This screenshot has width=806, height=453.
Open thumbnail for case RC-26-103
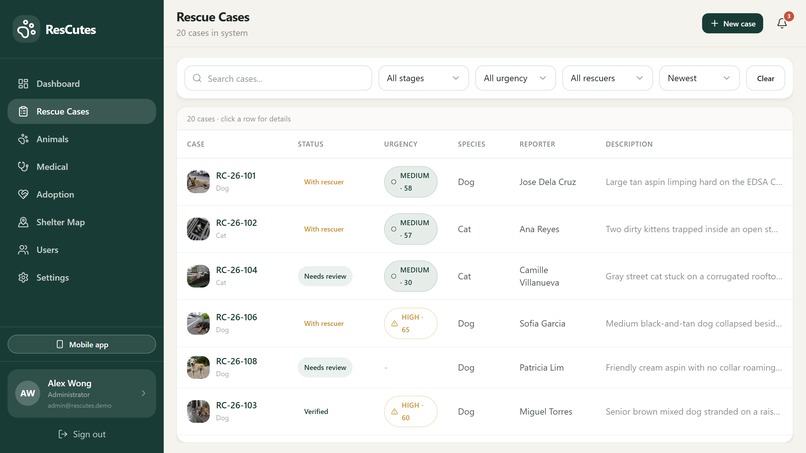[198, 411]
